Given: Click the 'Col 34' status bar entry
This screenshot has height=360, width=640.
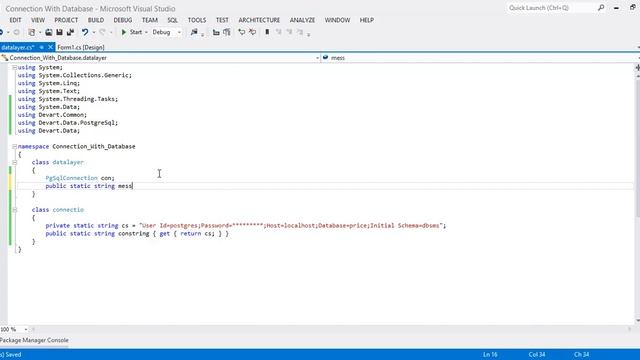Looking at the screenshot, I should pyautogui.click(x=537, y=355).
